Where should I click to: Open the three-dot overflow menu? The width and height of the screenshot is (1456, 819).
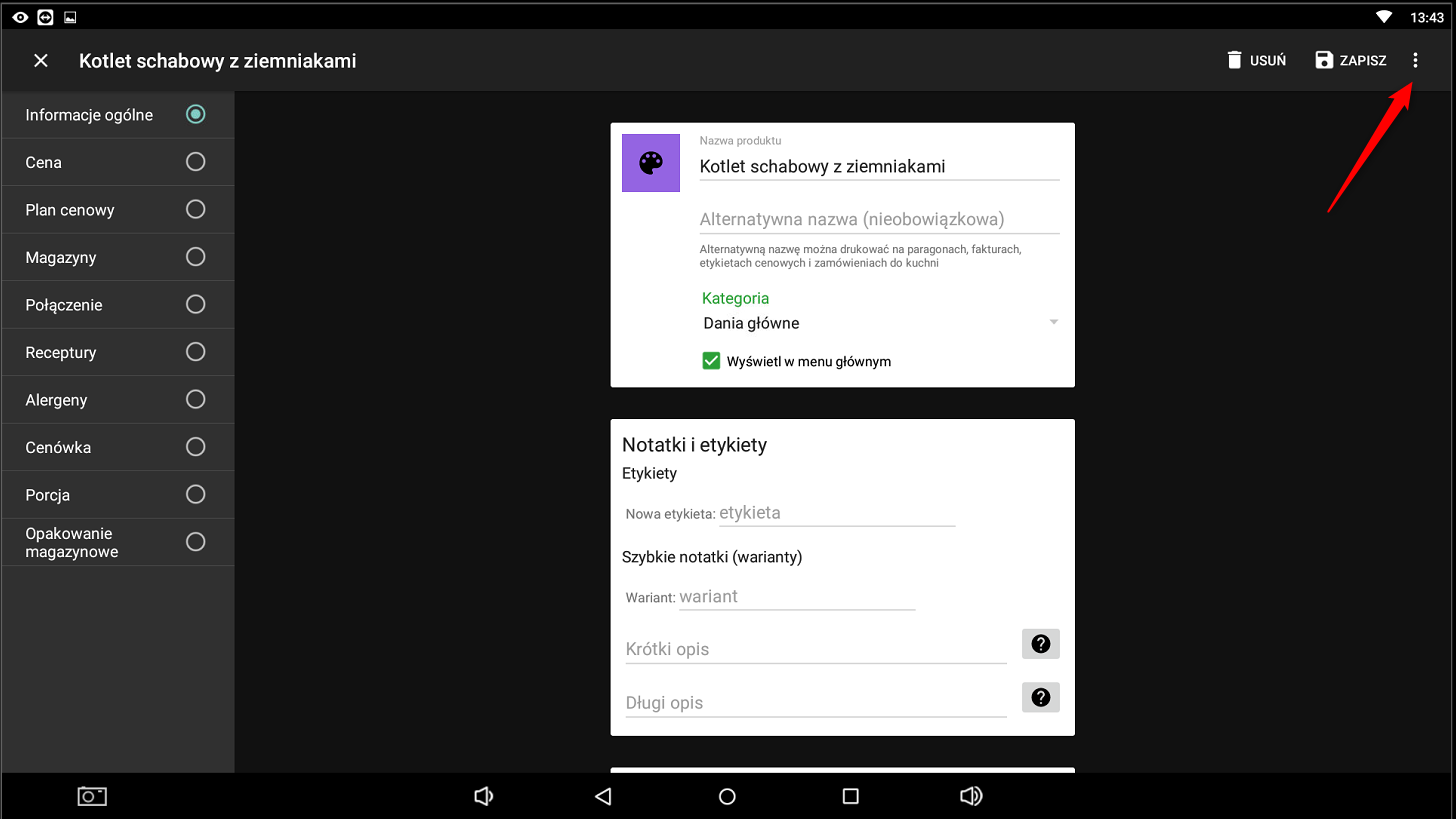point(1414,61)
